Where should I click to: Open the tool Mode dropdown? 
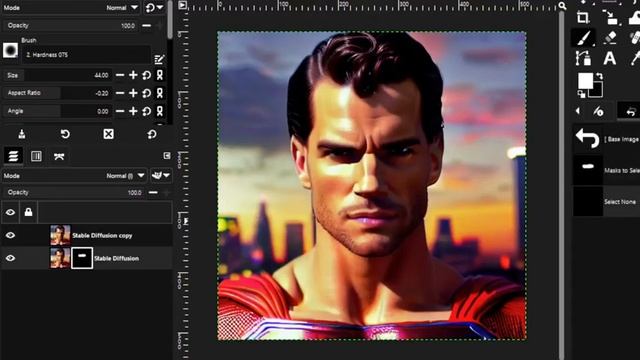click(71, 7)
